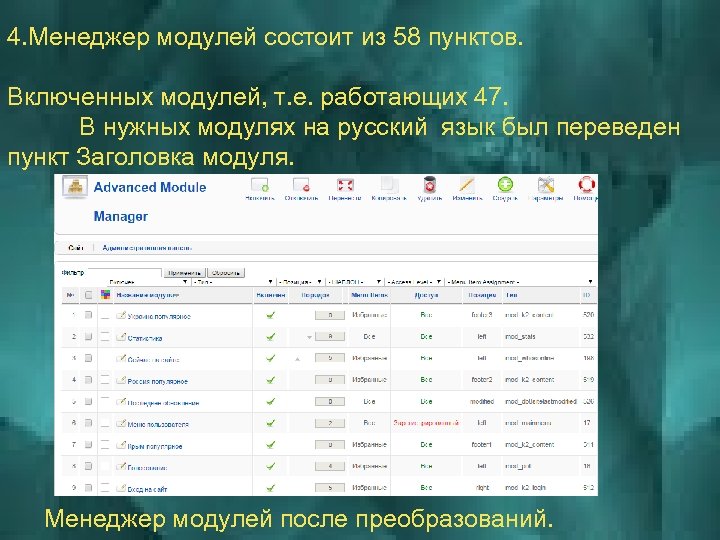Click edit icon beside Украина популярное
The image size is (720, 540).
tap(121, 315)
